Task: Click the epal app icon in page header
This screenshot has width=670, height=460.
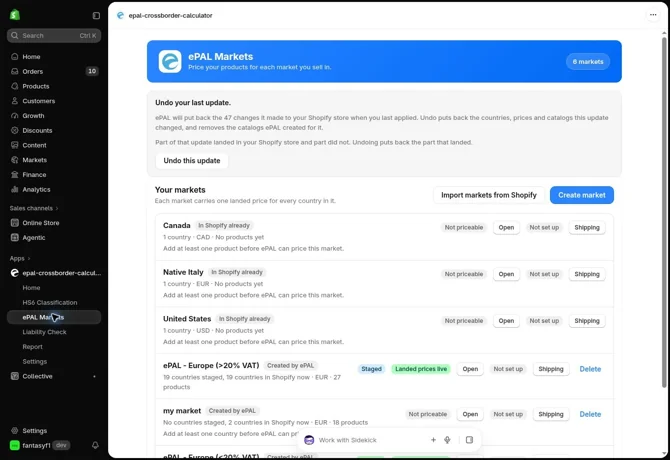Action: point(120,15)
